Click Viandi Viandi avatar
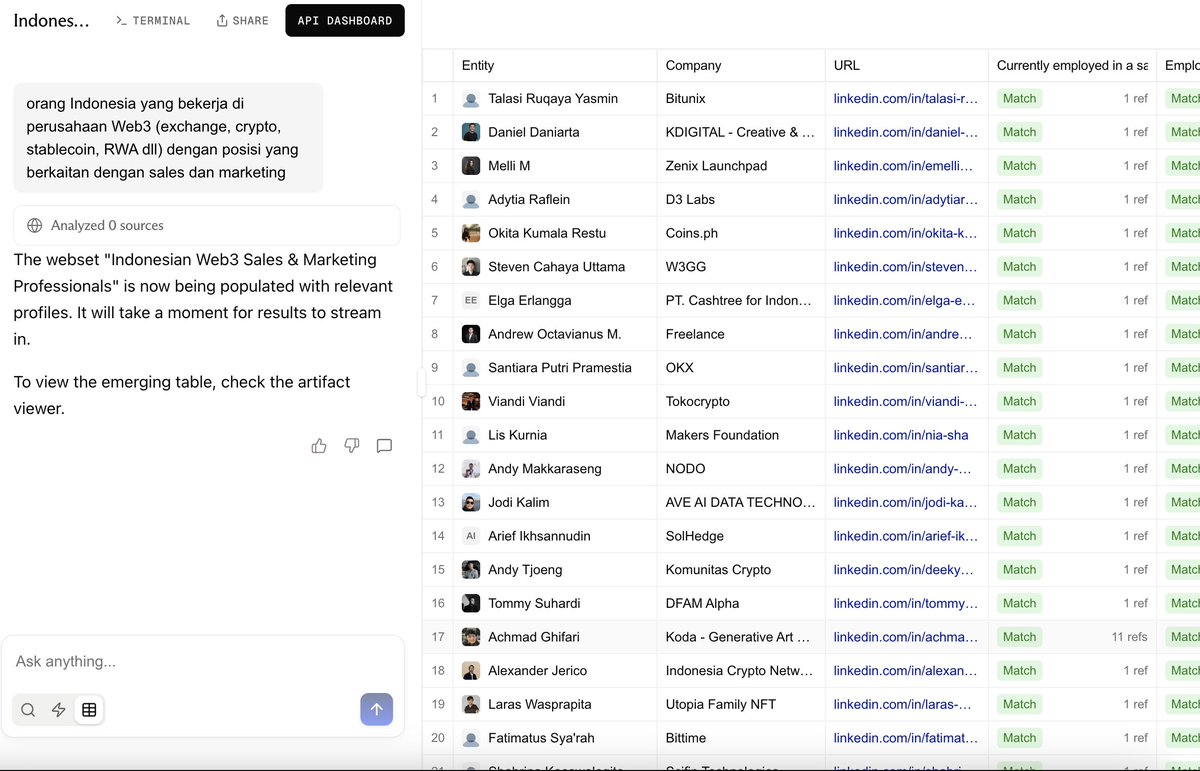The width and height of the screenshot is (1200, 771). pos(471,401)
